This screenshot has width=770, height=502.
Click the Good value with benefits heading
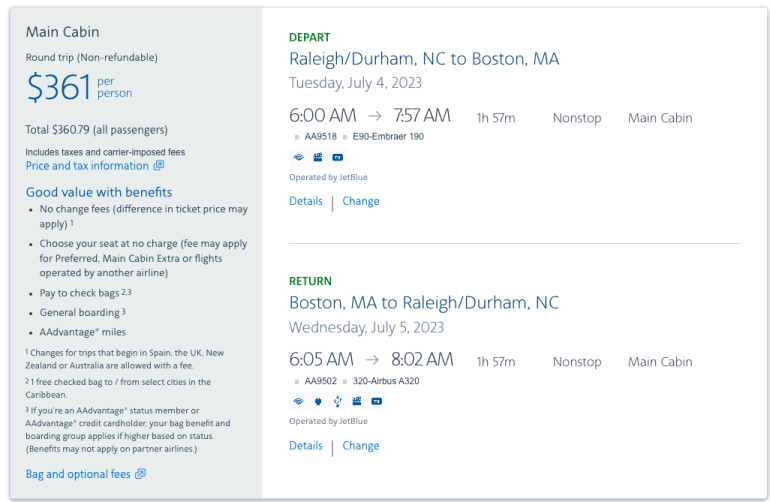pyautogui.click(x=99, y=192)
